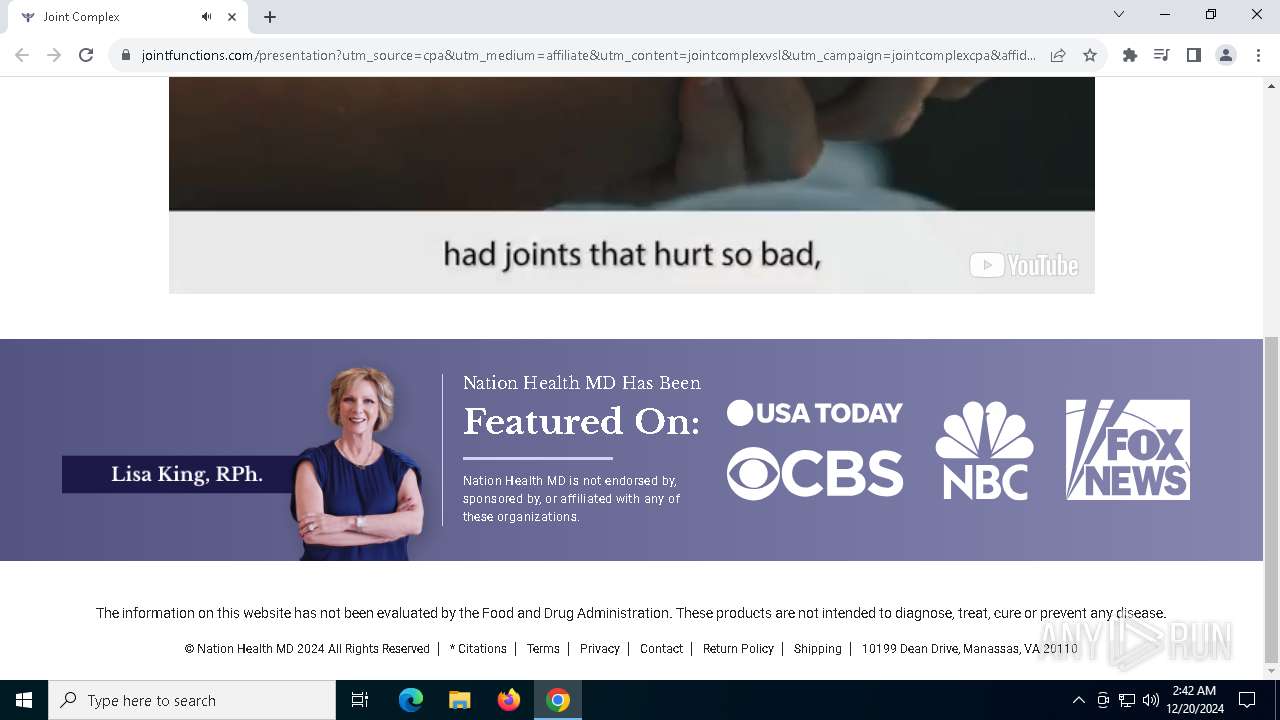Screen dimensions: 1280x720
Task: Click the 'Featured On:' heading
Action: click(581, 421)
